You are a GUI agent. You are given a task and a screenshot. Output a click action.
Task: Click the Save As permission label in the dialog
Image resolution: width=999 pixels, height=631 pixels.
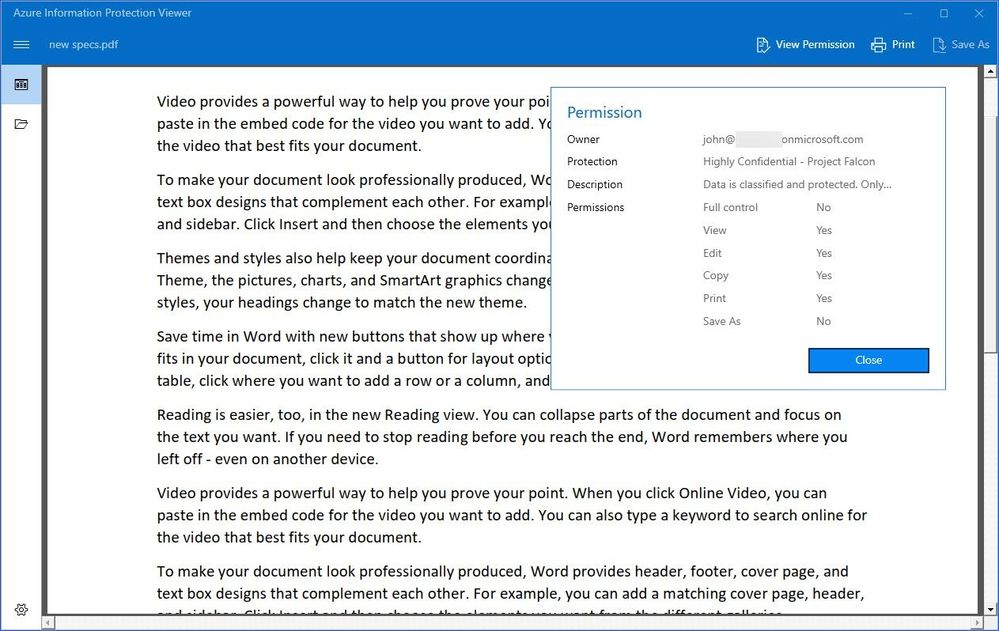[722, 321]
